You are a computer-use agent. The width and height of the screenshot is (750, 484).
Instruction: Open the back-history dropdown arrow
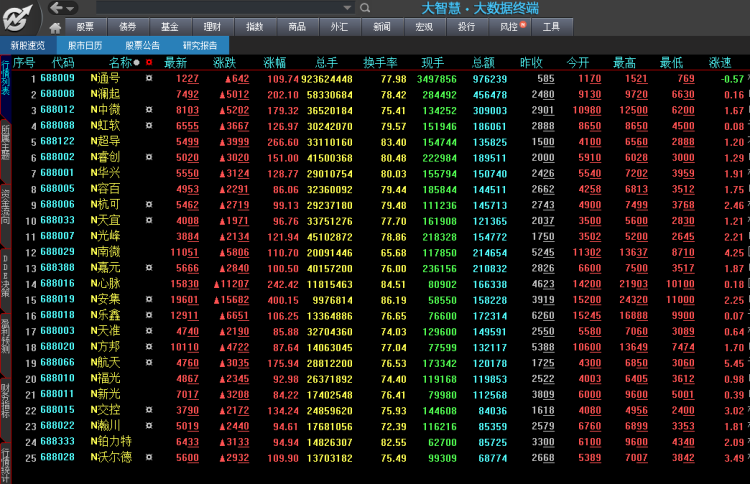[70, 9]
